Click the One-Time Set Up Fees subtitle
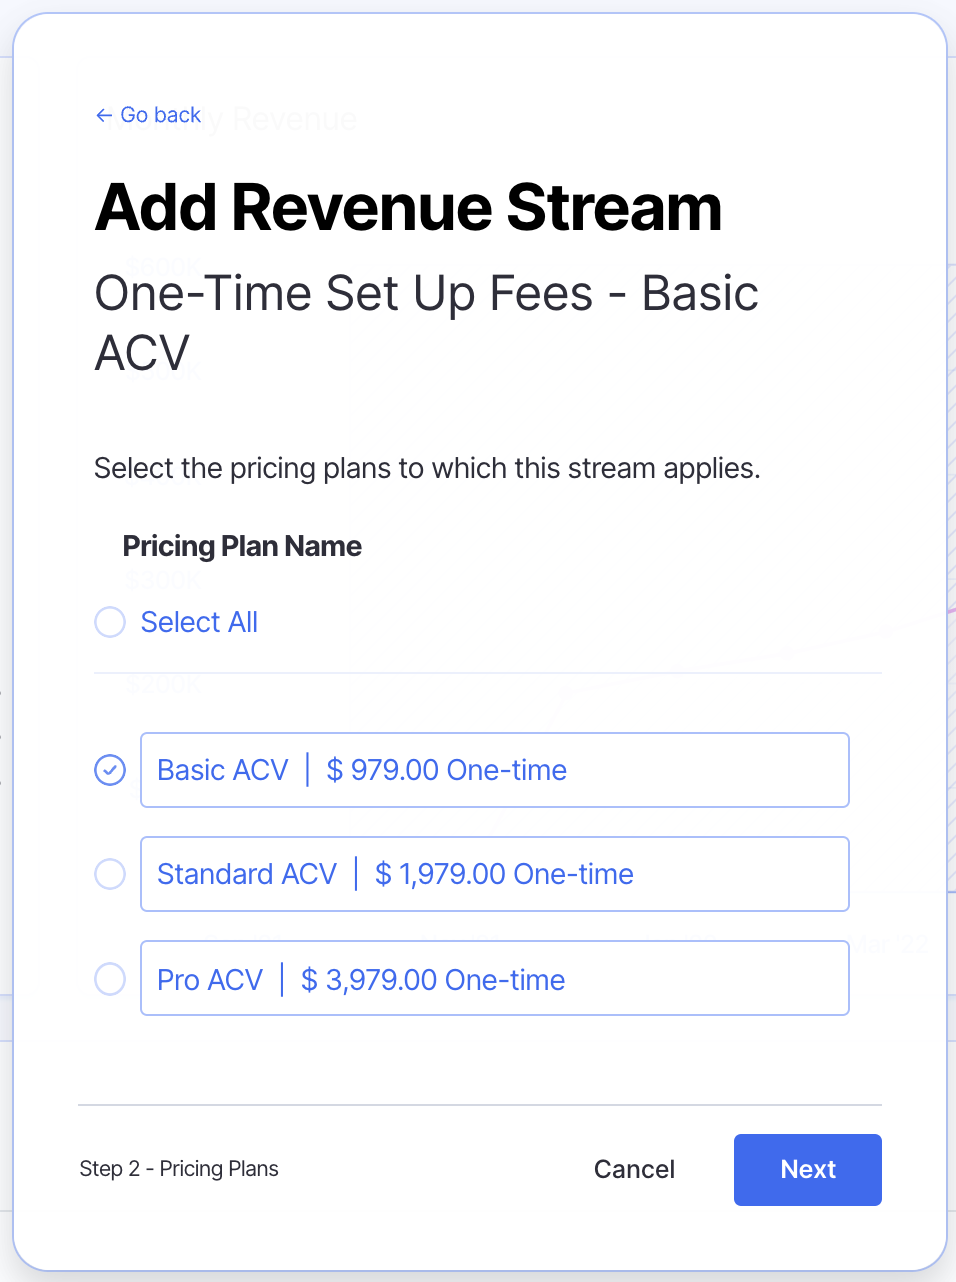The width and height of the screenshot is (956, 1282). coord(426,322)
